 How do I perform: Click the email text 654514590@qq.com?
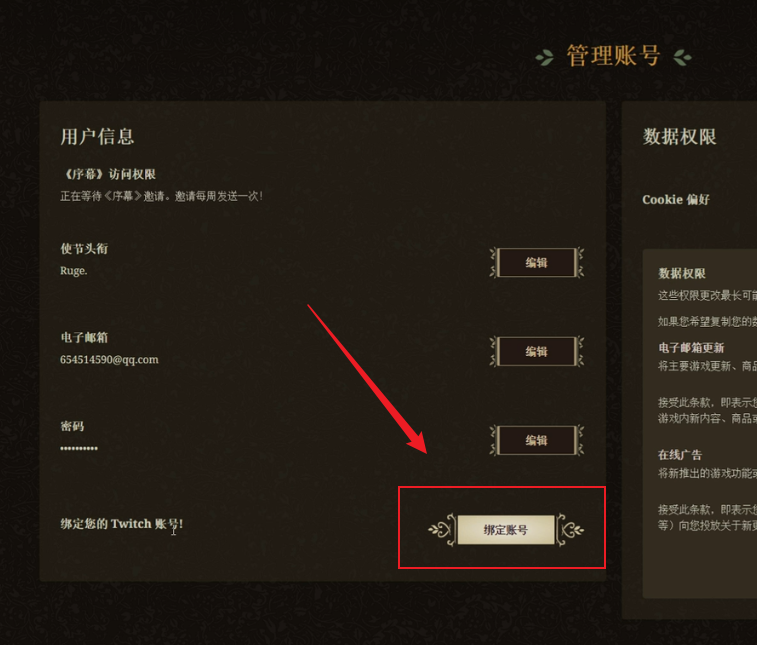(109, 360)
